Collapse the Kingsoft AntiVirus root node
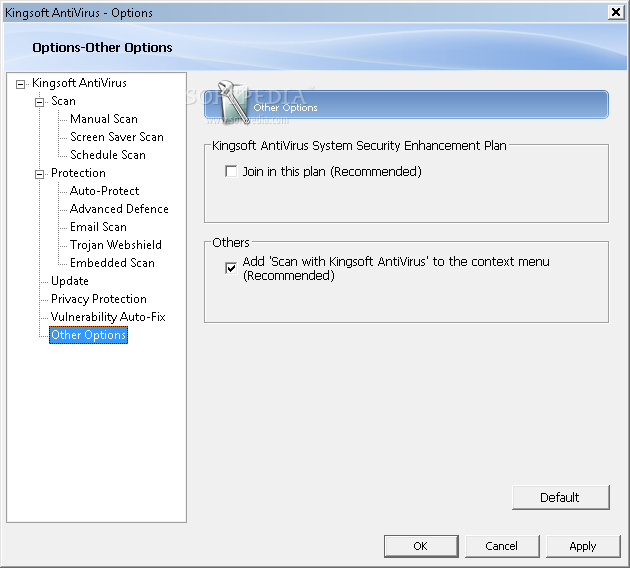The width and height of the screenshot is (630, 568). pos(20,84)
